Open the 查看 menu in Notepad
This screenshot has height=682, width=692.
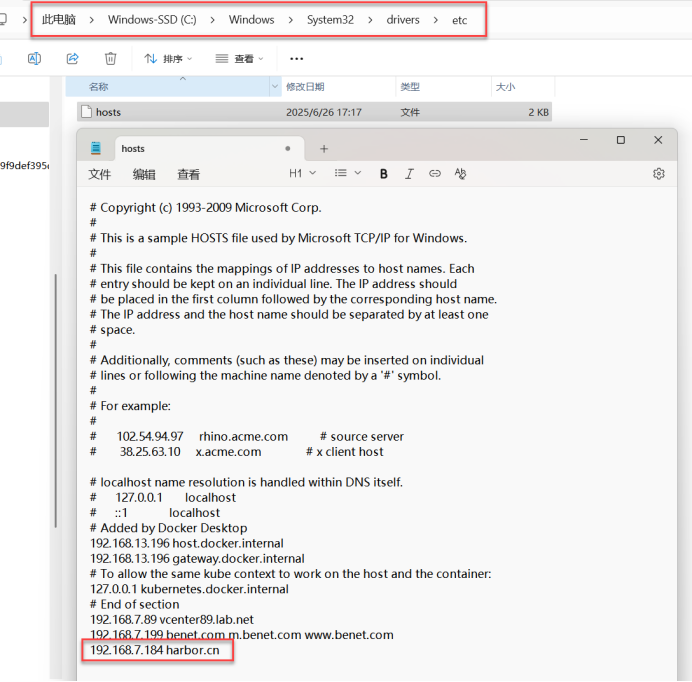click(x=188, y=174)
